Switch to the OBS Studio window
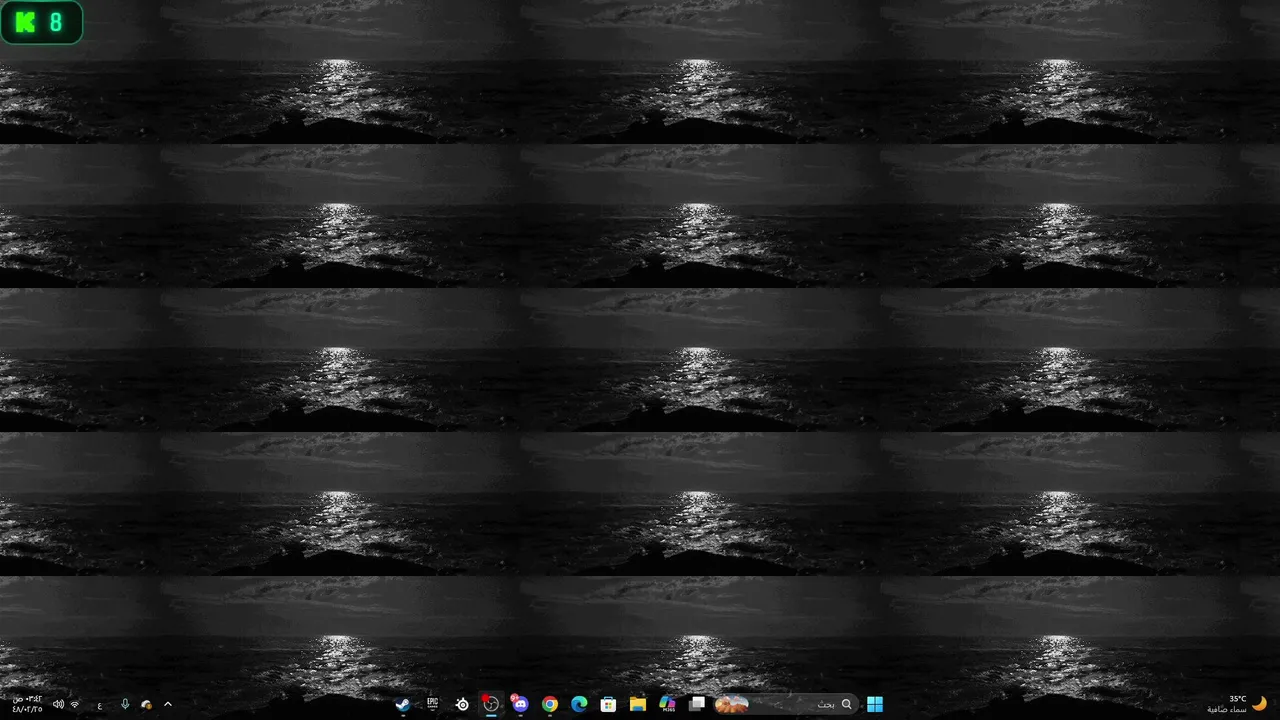 tap(491, 704)
